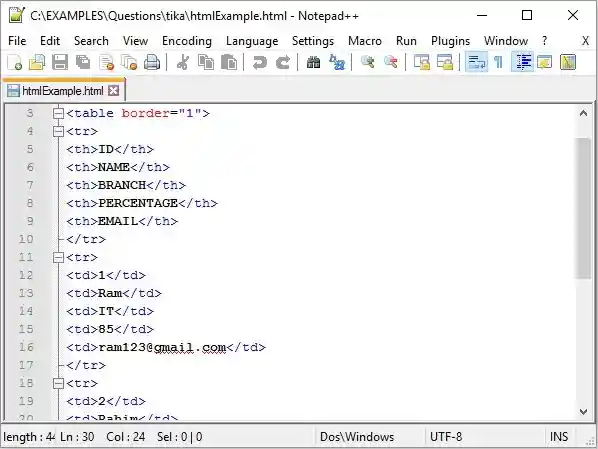Screen dimensions: 598x449
Task: Click the Save All icon
Action: pos(83,62)
